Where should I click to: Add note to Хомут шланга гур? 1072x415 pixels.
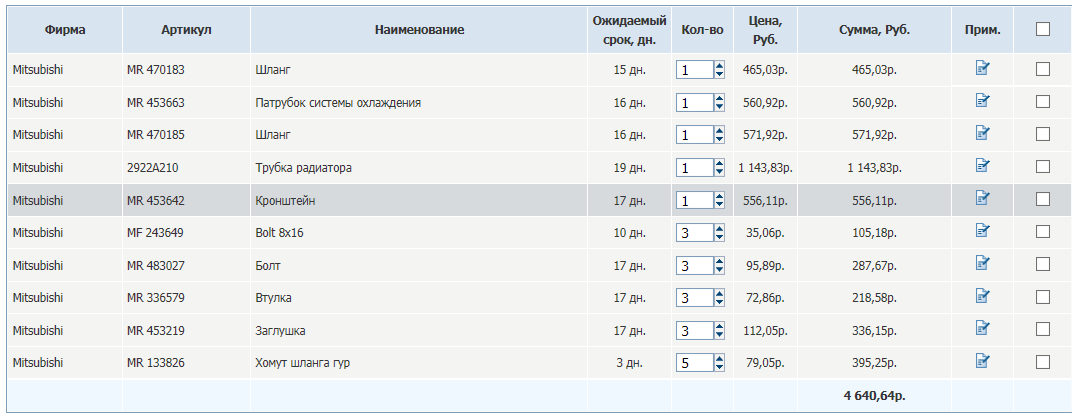(x=982, y=362)
